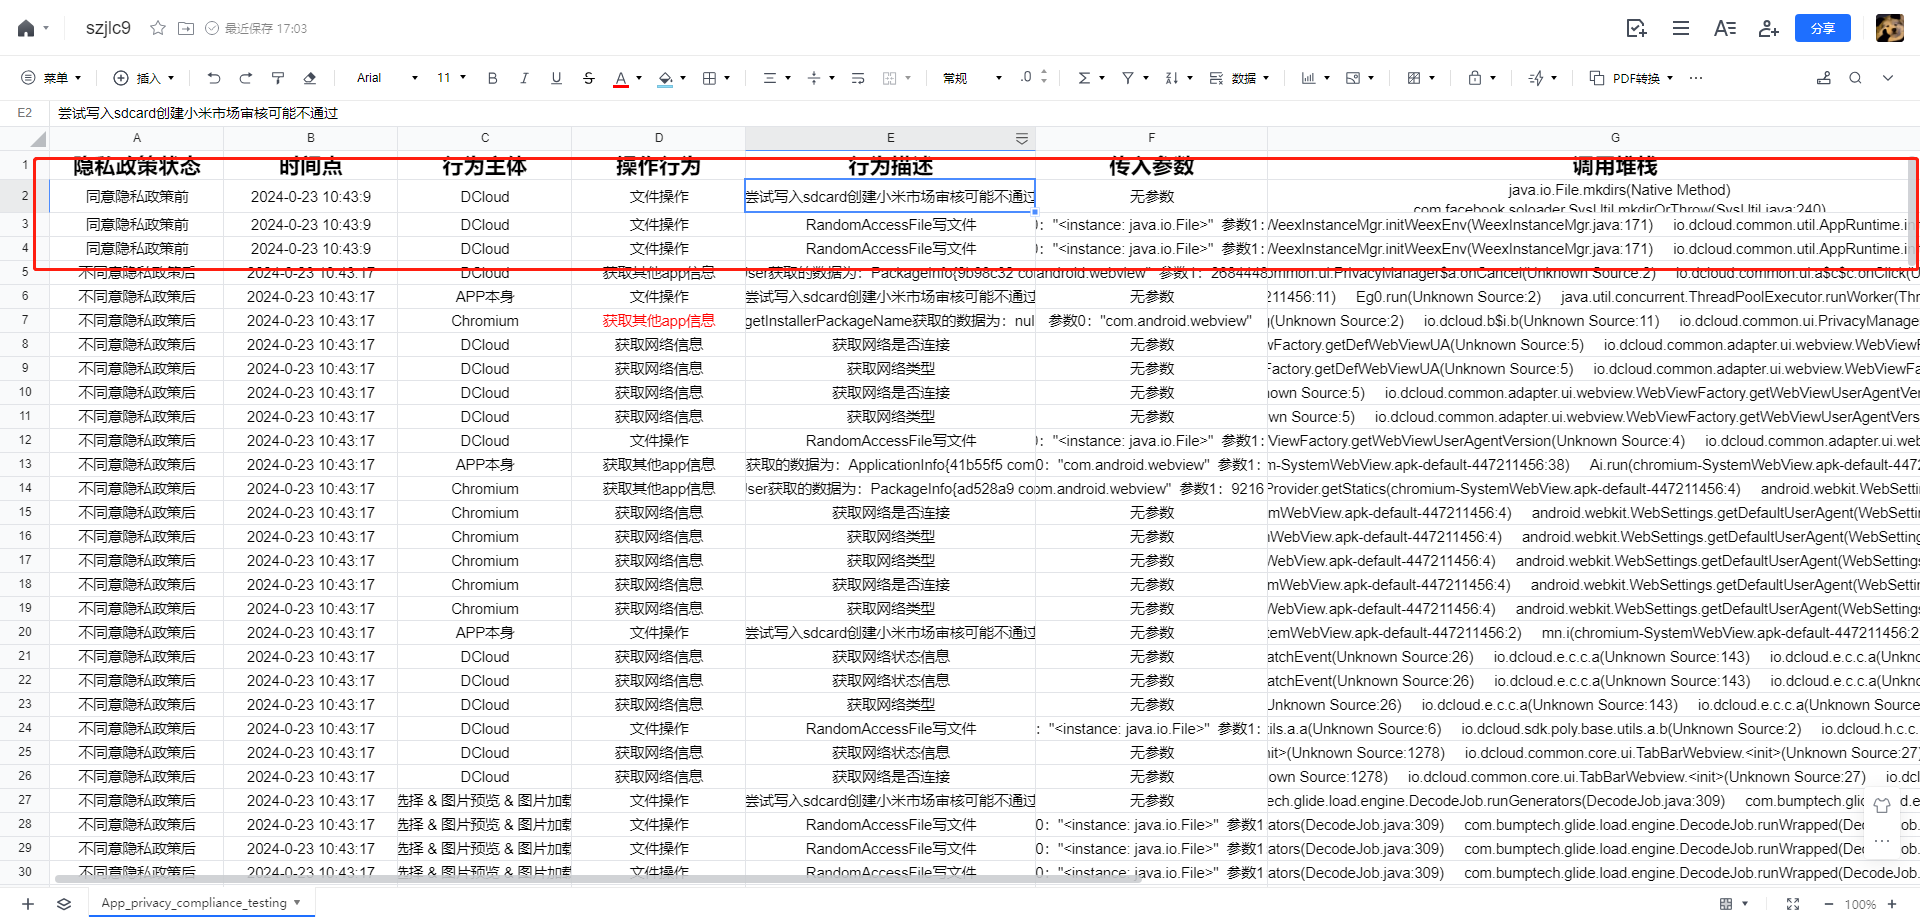Toggle italic formatting
The height and width of the screenshot is (919, 1920).
point(524,78)
